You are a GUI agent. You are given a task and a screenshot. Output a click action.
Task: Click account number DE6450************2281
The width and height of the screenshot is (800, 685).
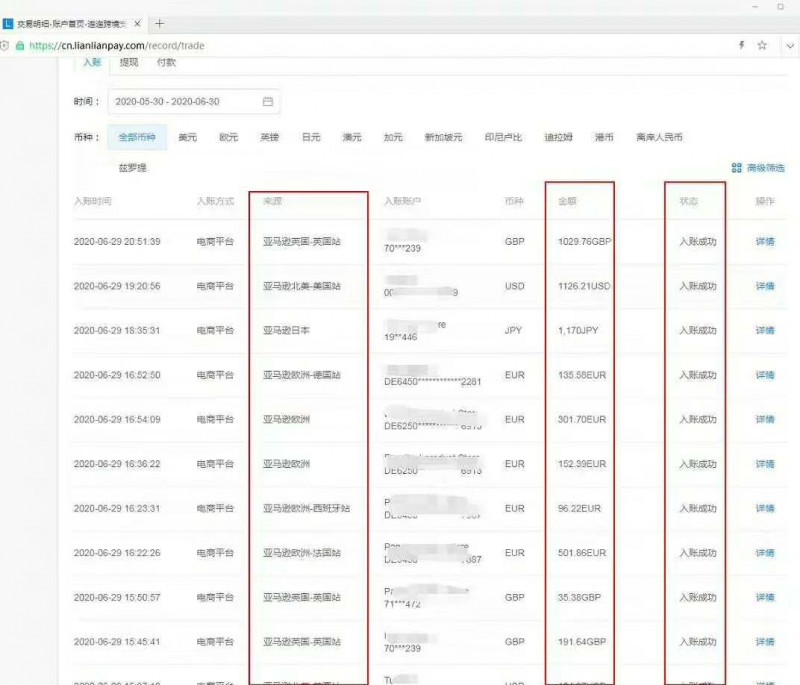(x=433, y=382)
